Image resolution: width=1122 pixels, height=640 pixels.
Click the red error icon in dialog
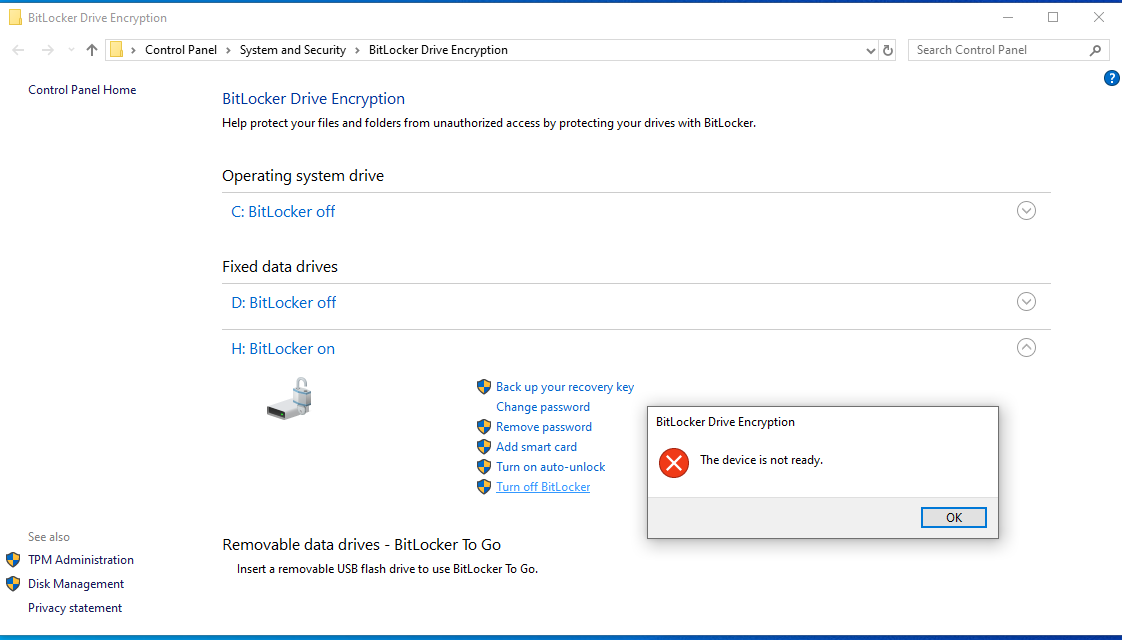tap(674, 462)
